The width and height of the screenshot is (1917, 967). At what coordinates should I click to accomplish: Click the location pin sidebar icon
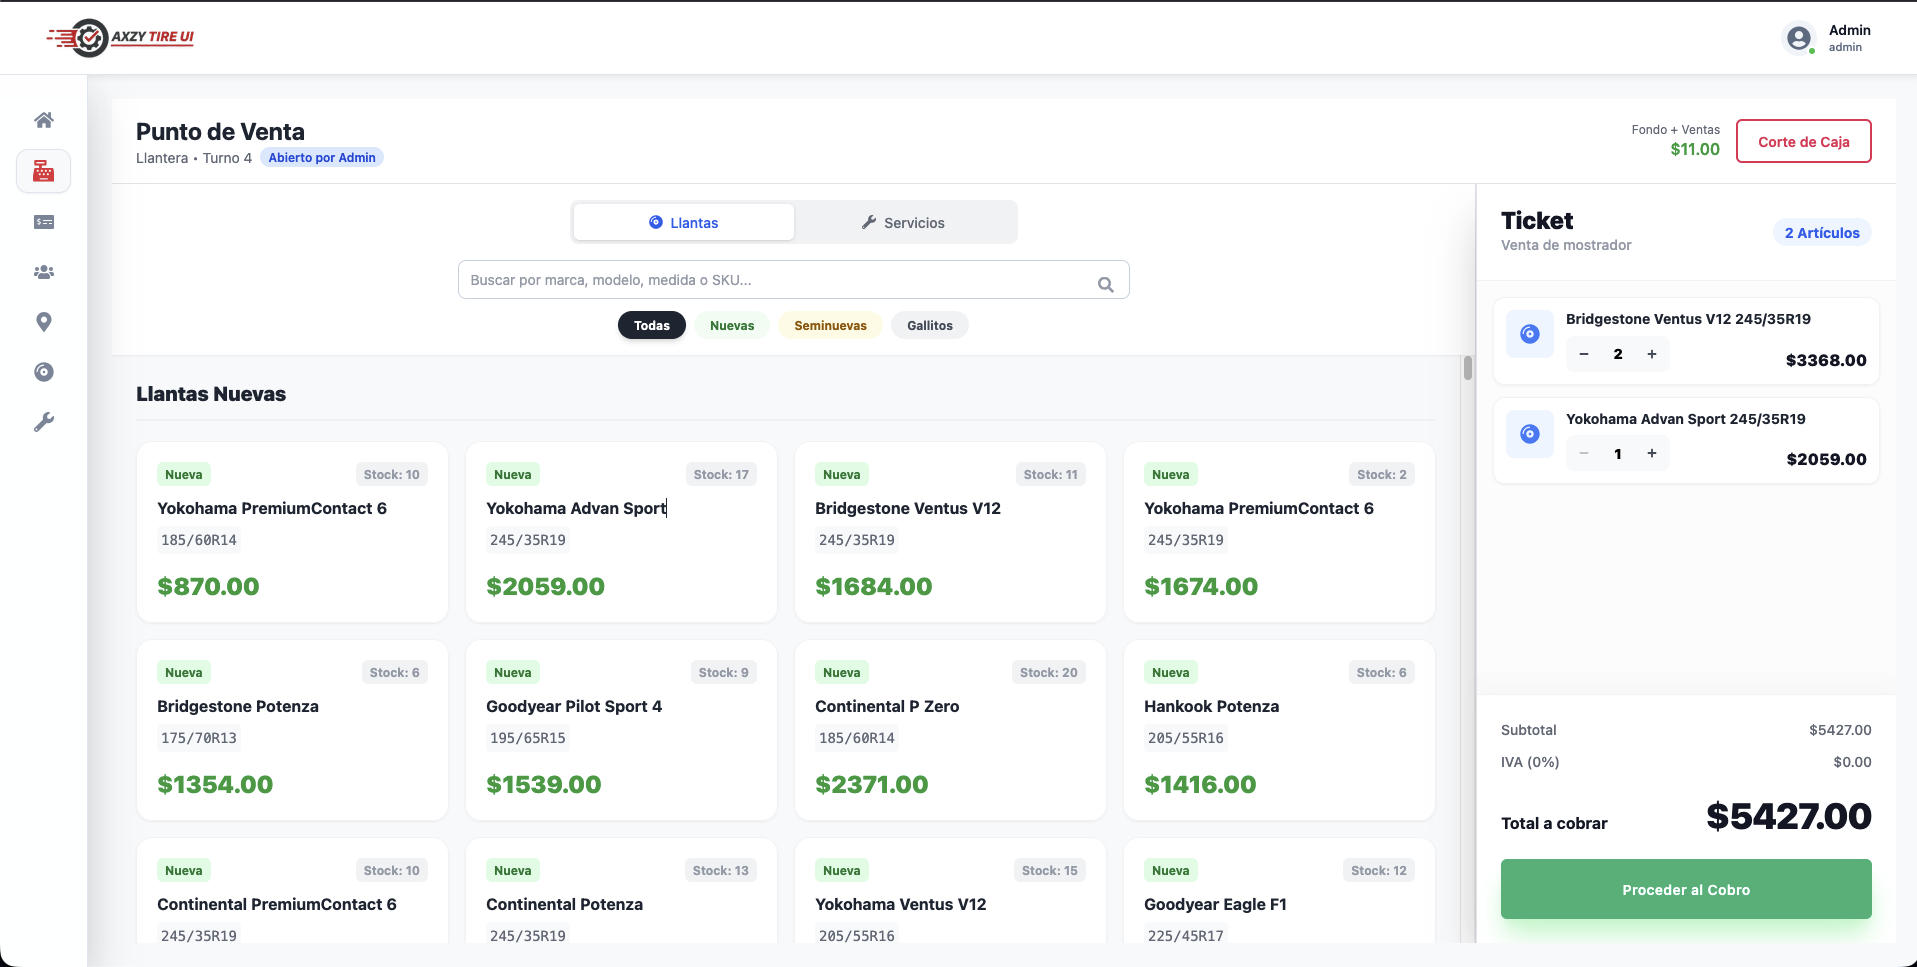(44, 322)
